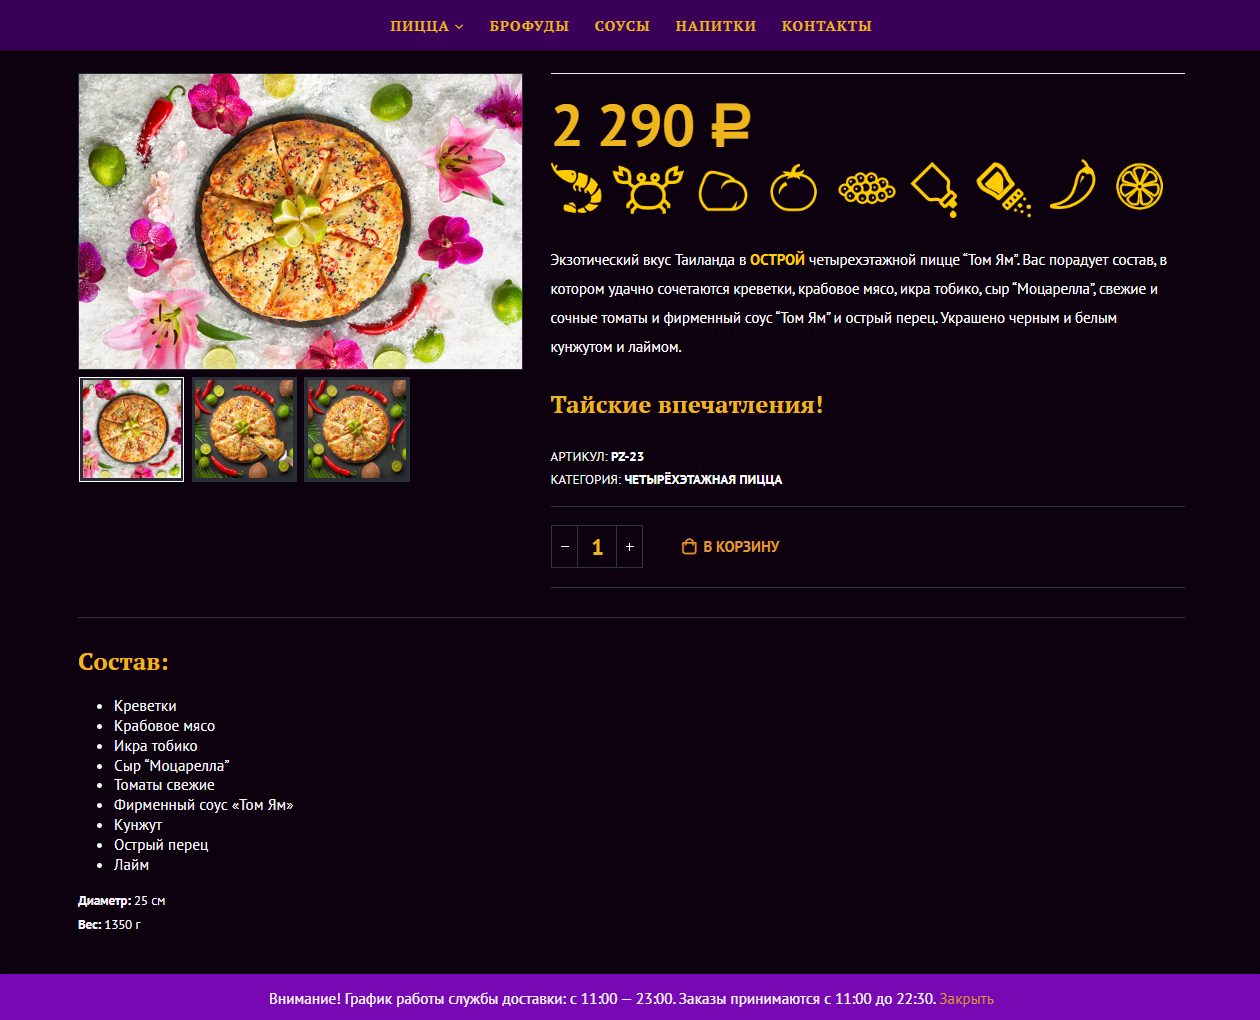Click the crab ingredient icon
This screenshot has height=1020, width=1260.
[649, 188]
